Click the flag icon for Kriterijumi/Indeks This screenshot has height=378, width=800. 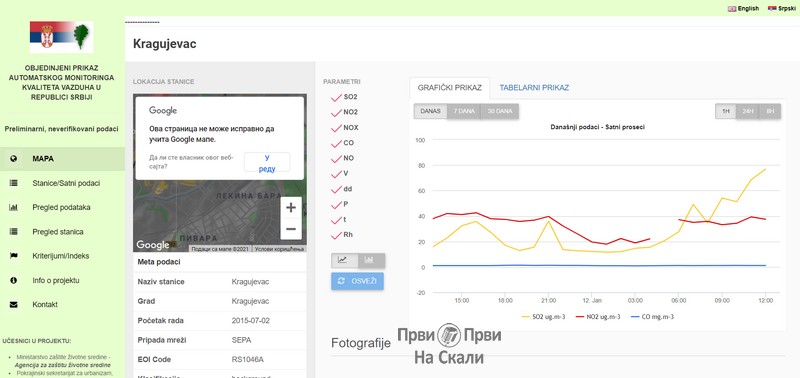13,256
